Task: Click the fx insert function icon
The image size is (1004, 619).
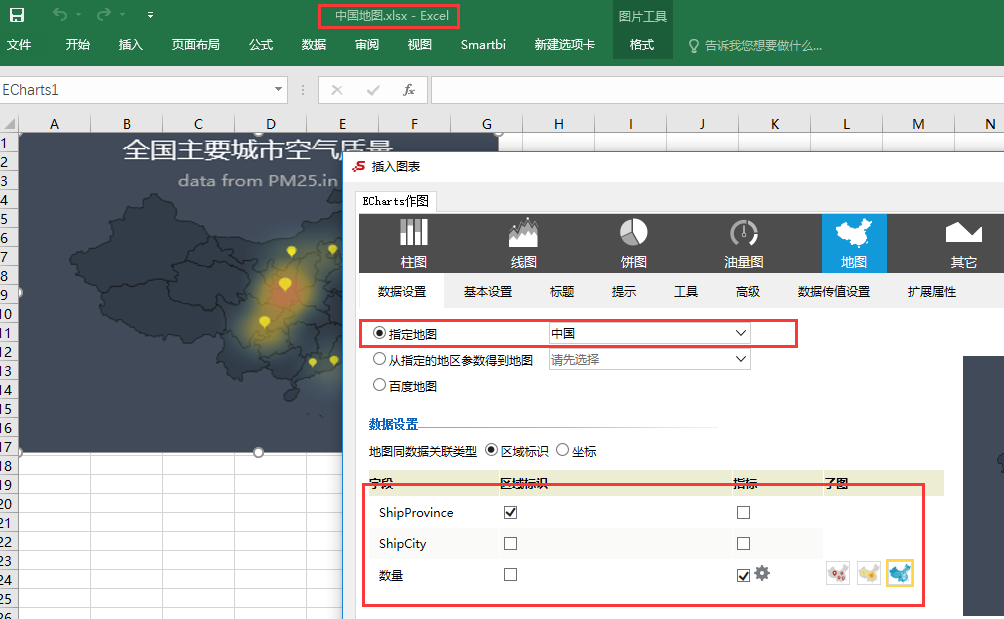Action: tap(409, 90)
